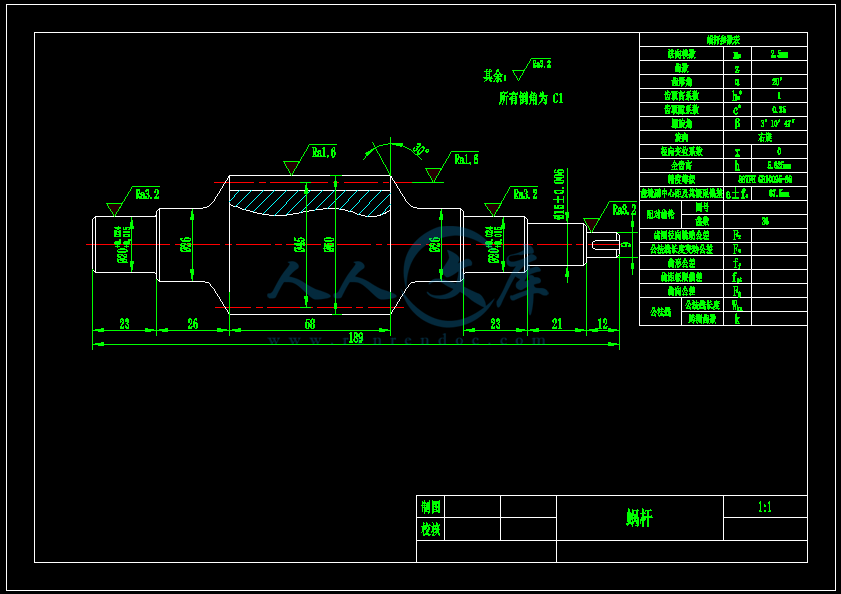Viewport: 841px width, 594px height.
Task: Select the 1:1 scale text
Action: 765,507
